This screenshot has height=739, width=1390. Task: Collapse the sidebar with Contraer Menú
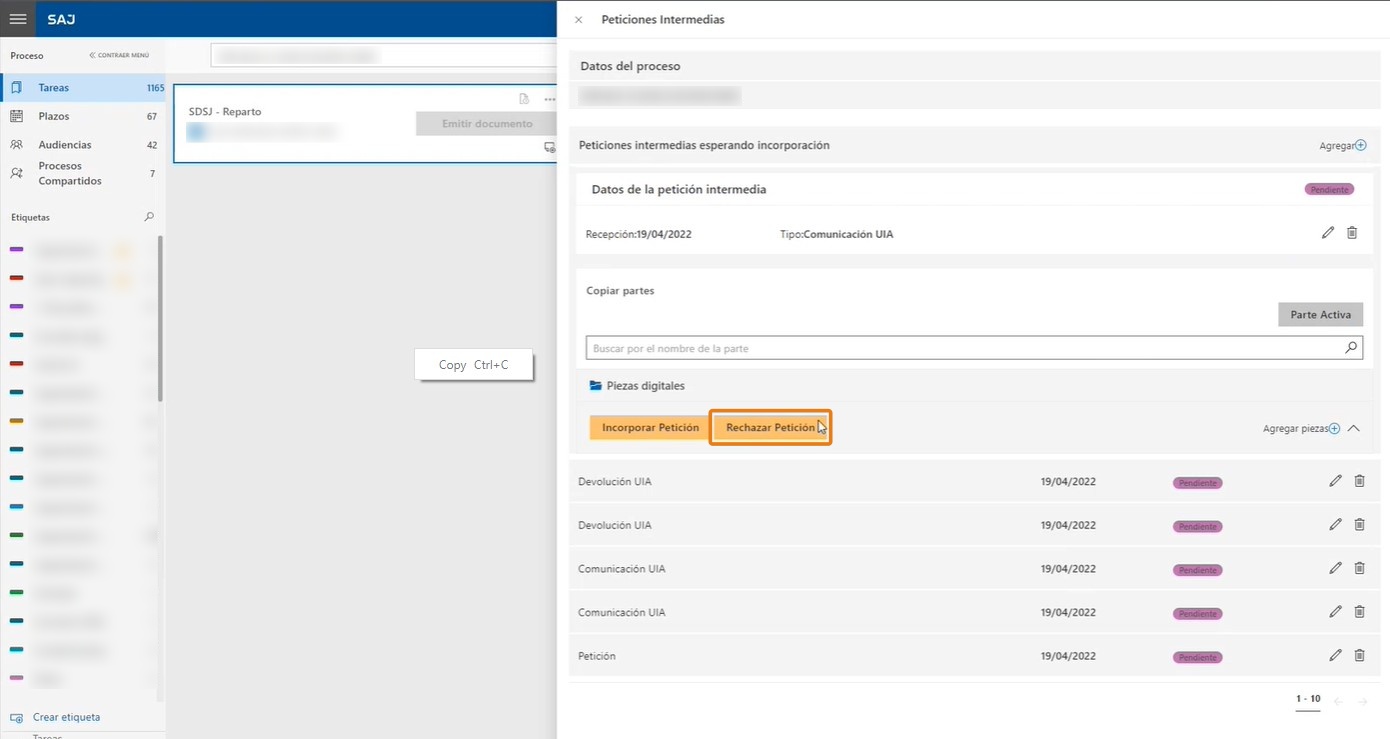tap(119, 55)
